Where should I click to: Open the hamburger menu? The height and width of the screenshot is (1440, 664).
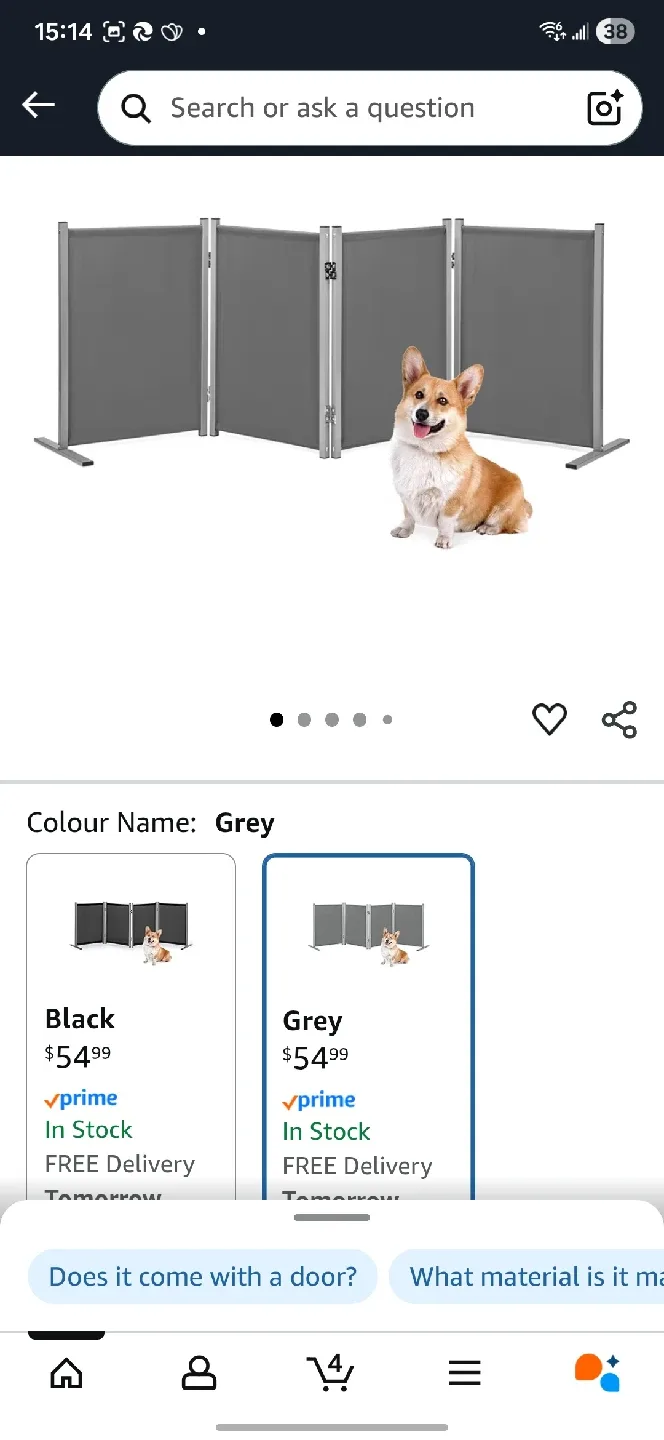click(464, 1373)
